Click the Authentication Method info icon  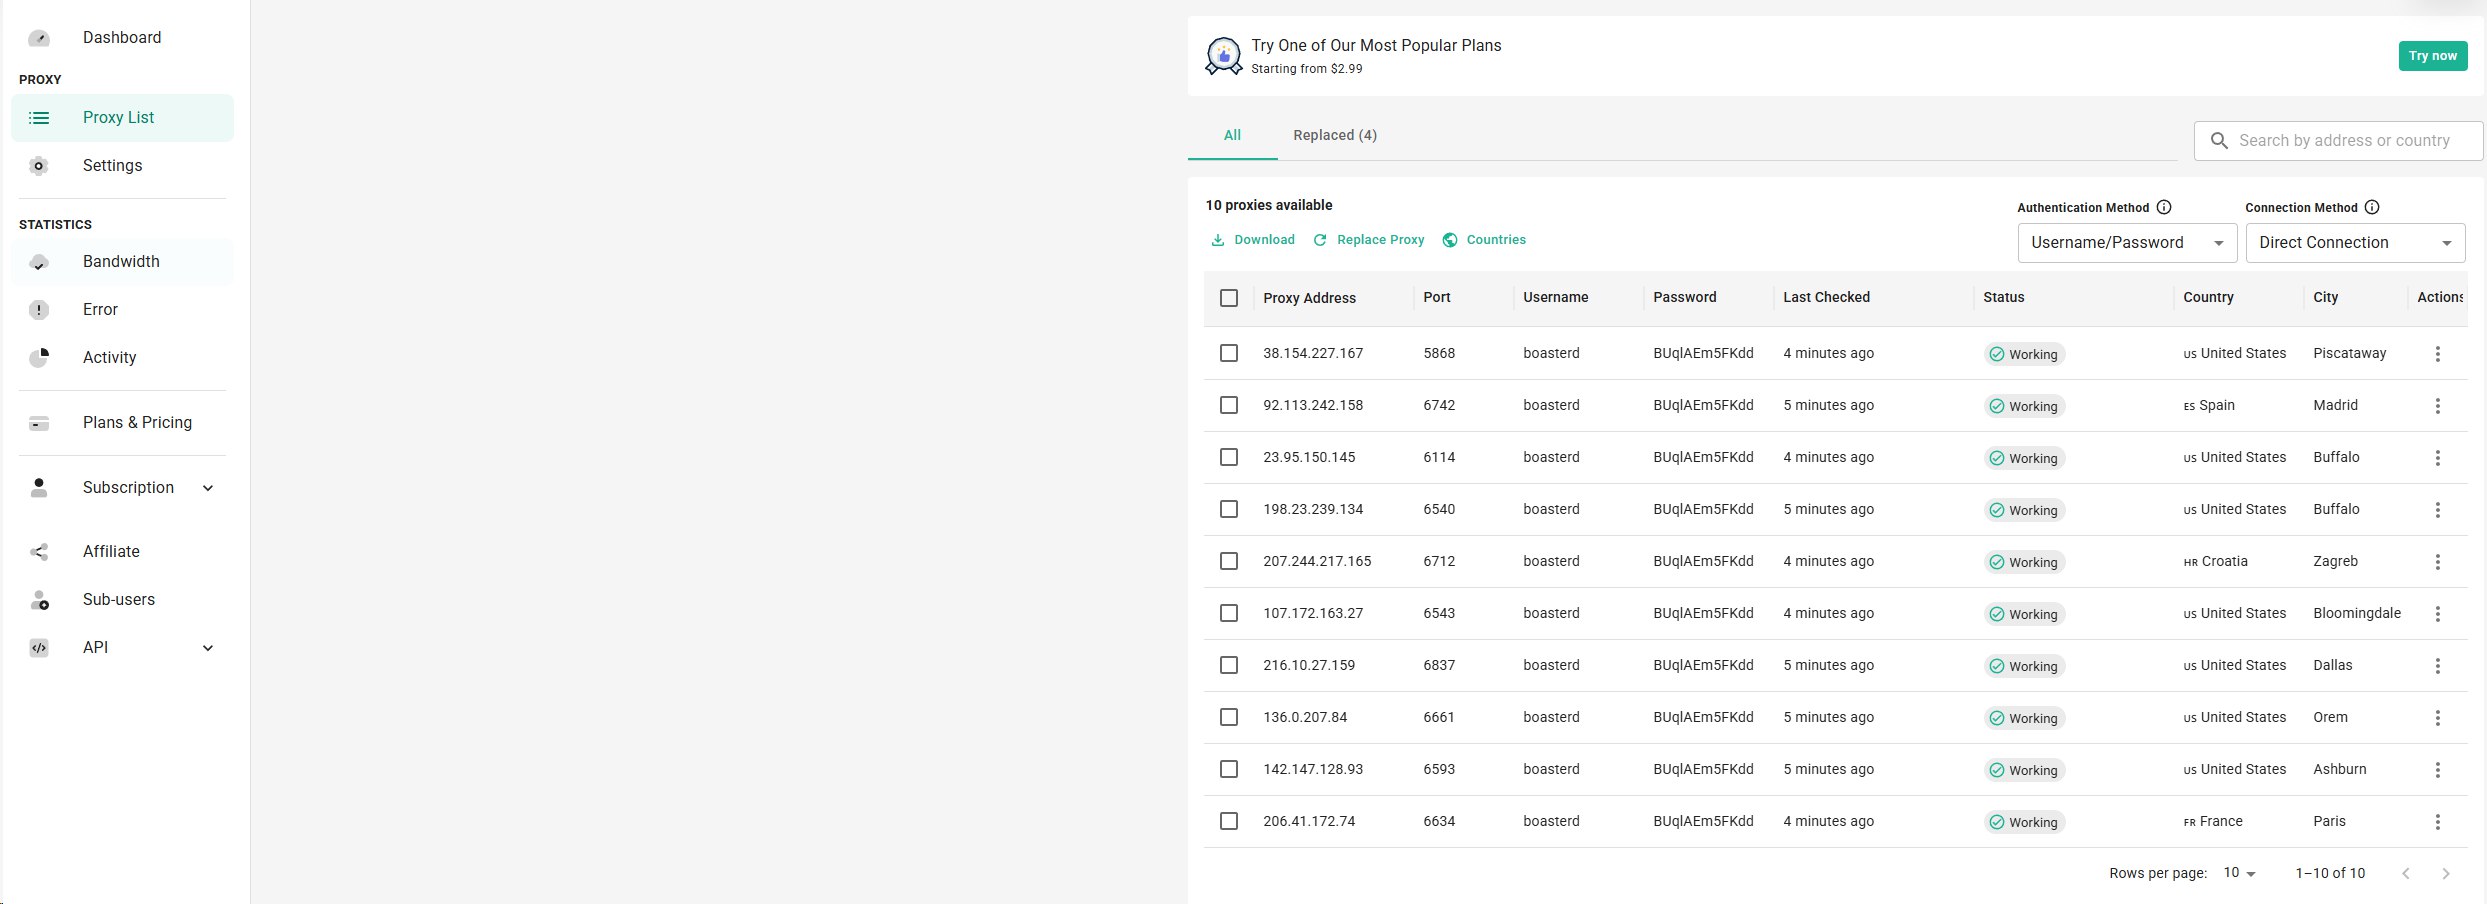click(x=2164, y=207)
